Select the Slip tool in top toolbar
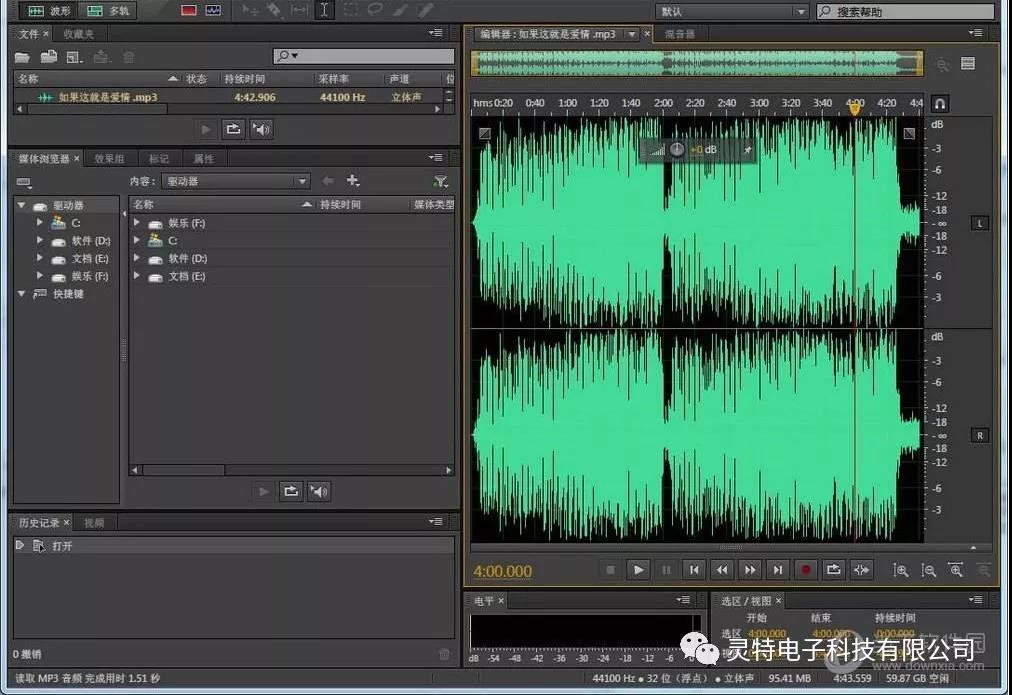 click(299, 10)
